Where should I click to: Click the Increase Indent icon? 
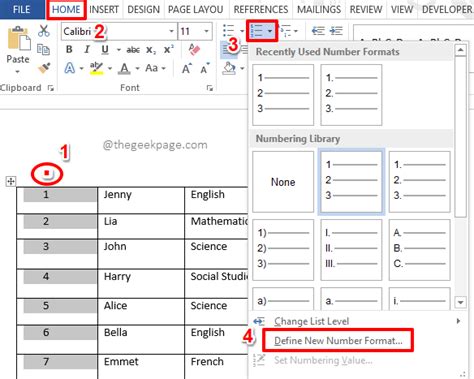click(336, 31)
